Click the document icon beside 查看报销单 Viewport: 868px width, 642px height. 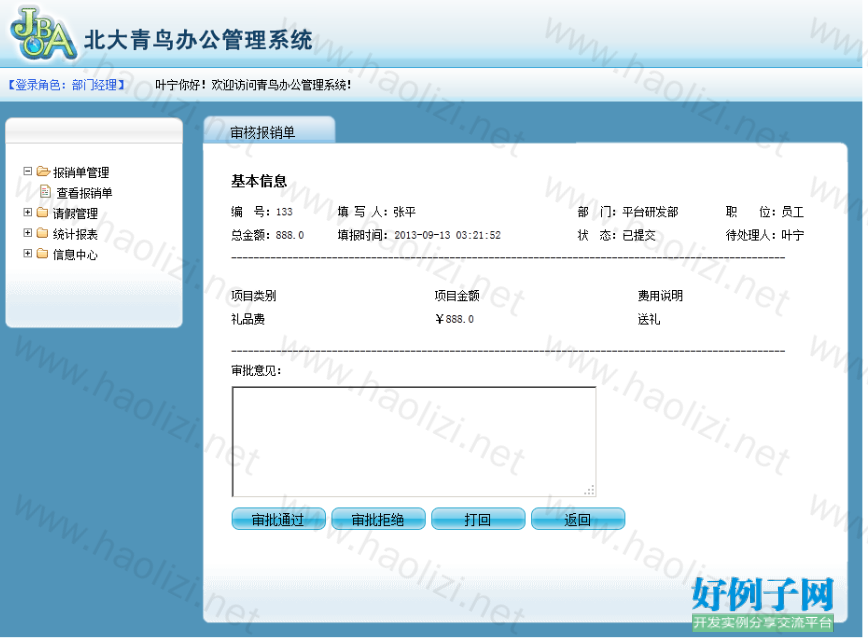[45, 192]
